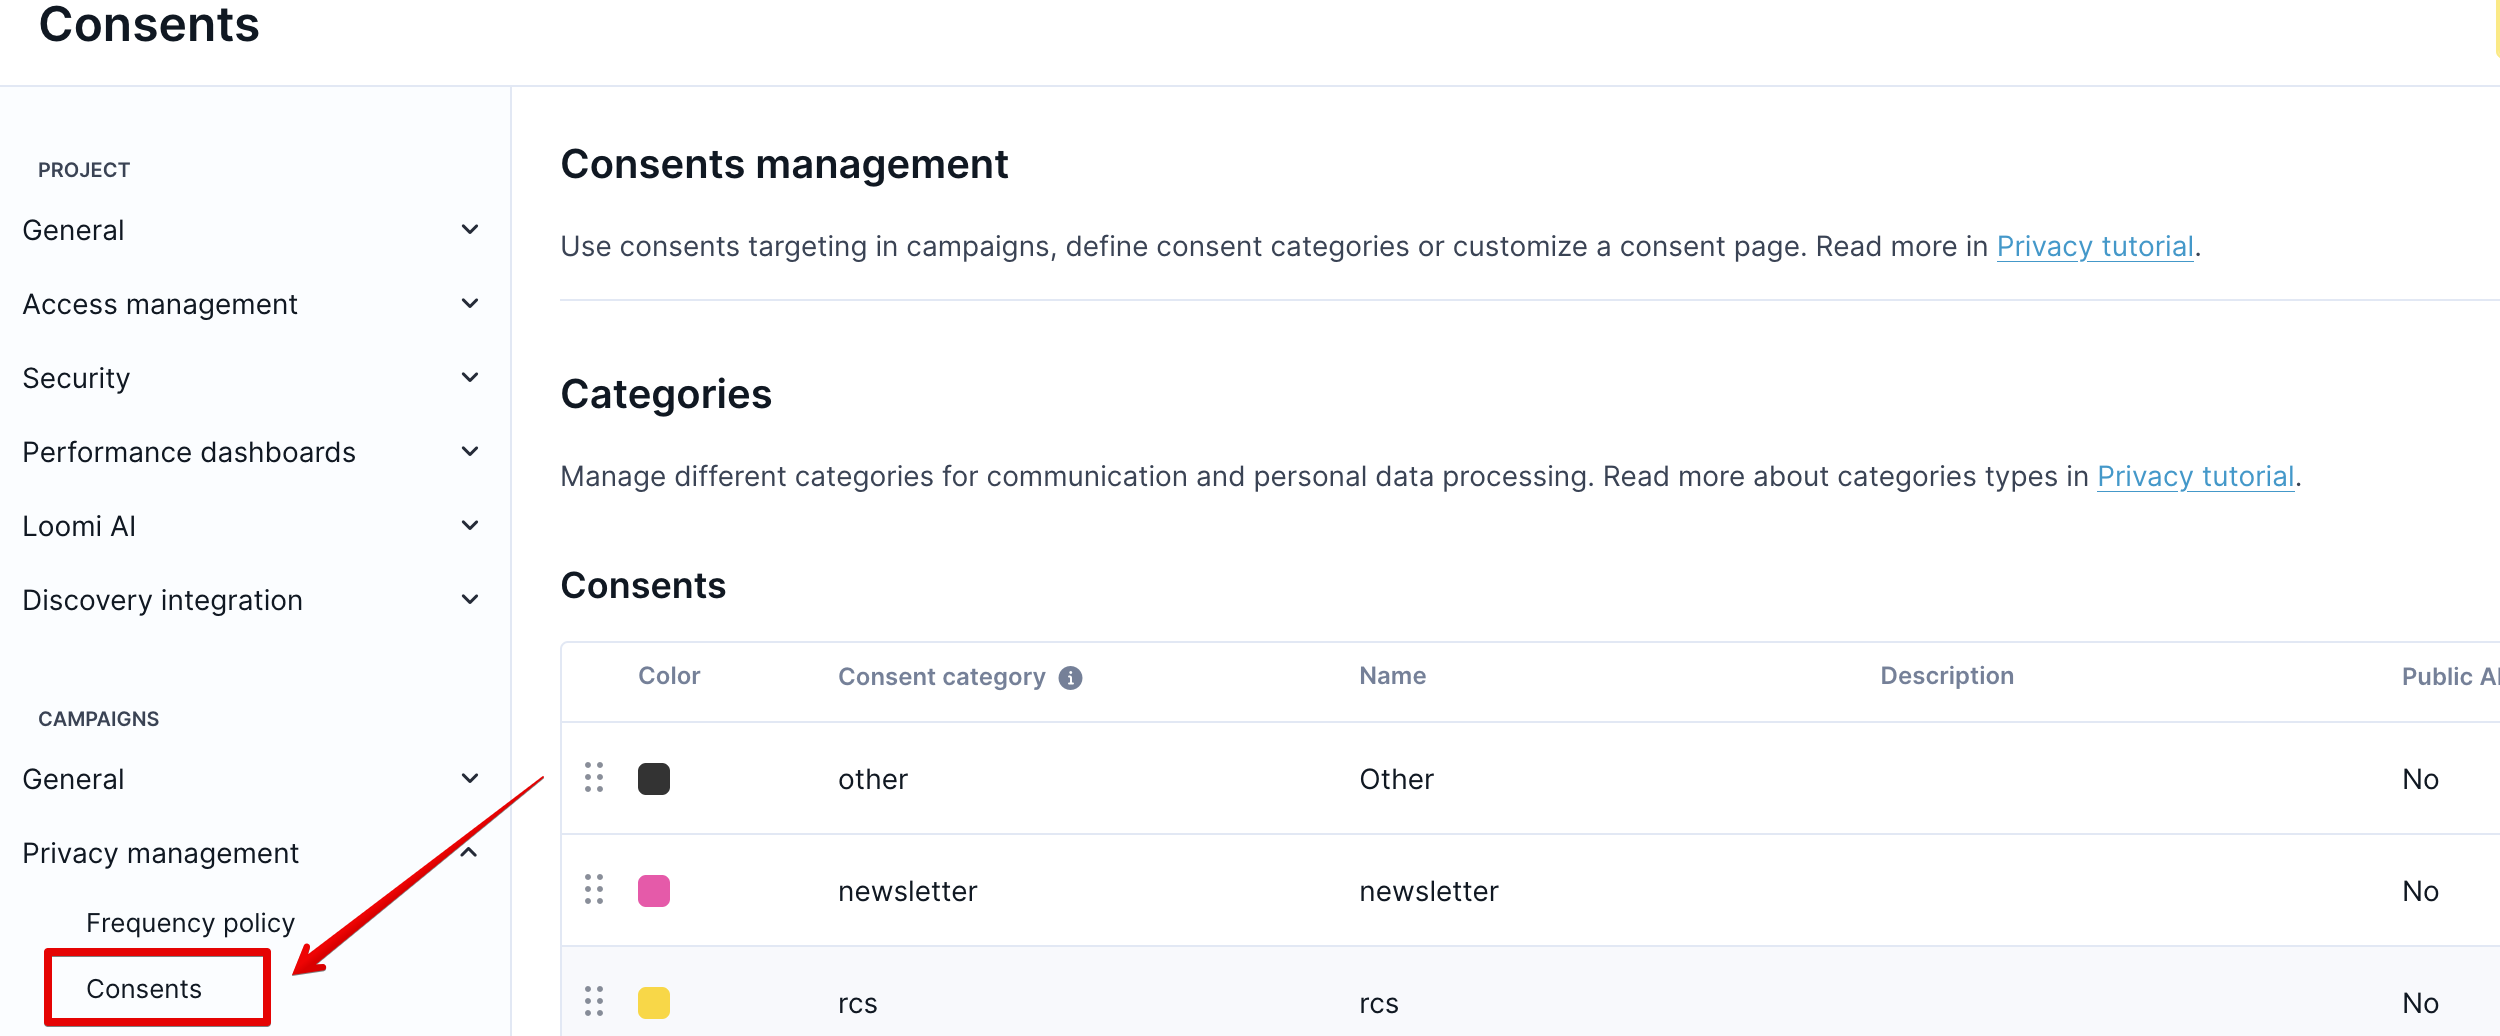Viewport: 2500px width, 1036px height.
Task: Click the rcs row drag handle
Action: tap(594, 1002)
